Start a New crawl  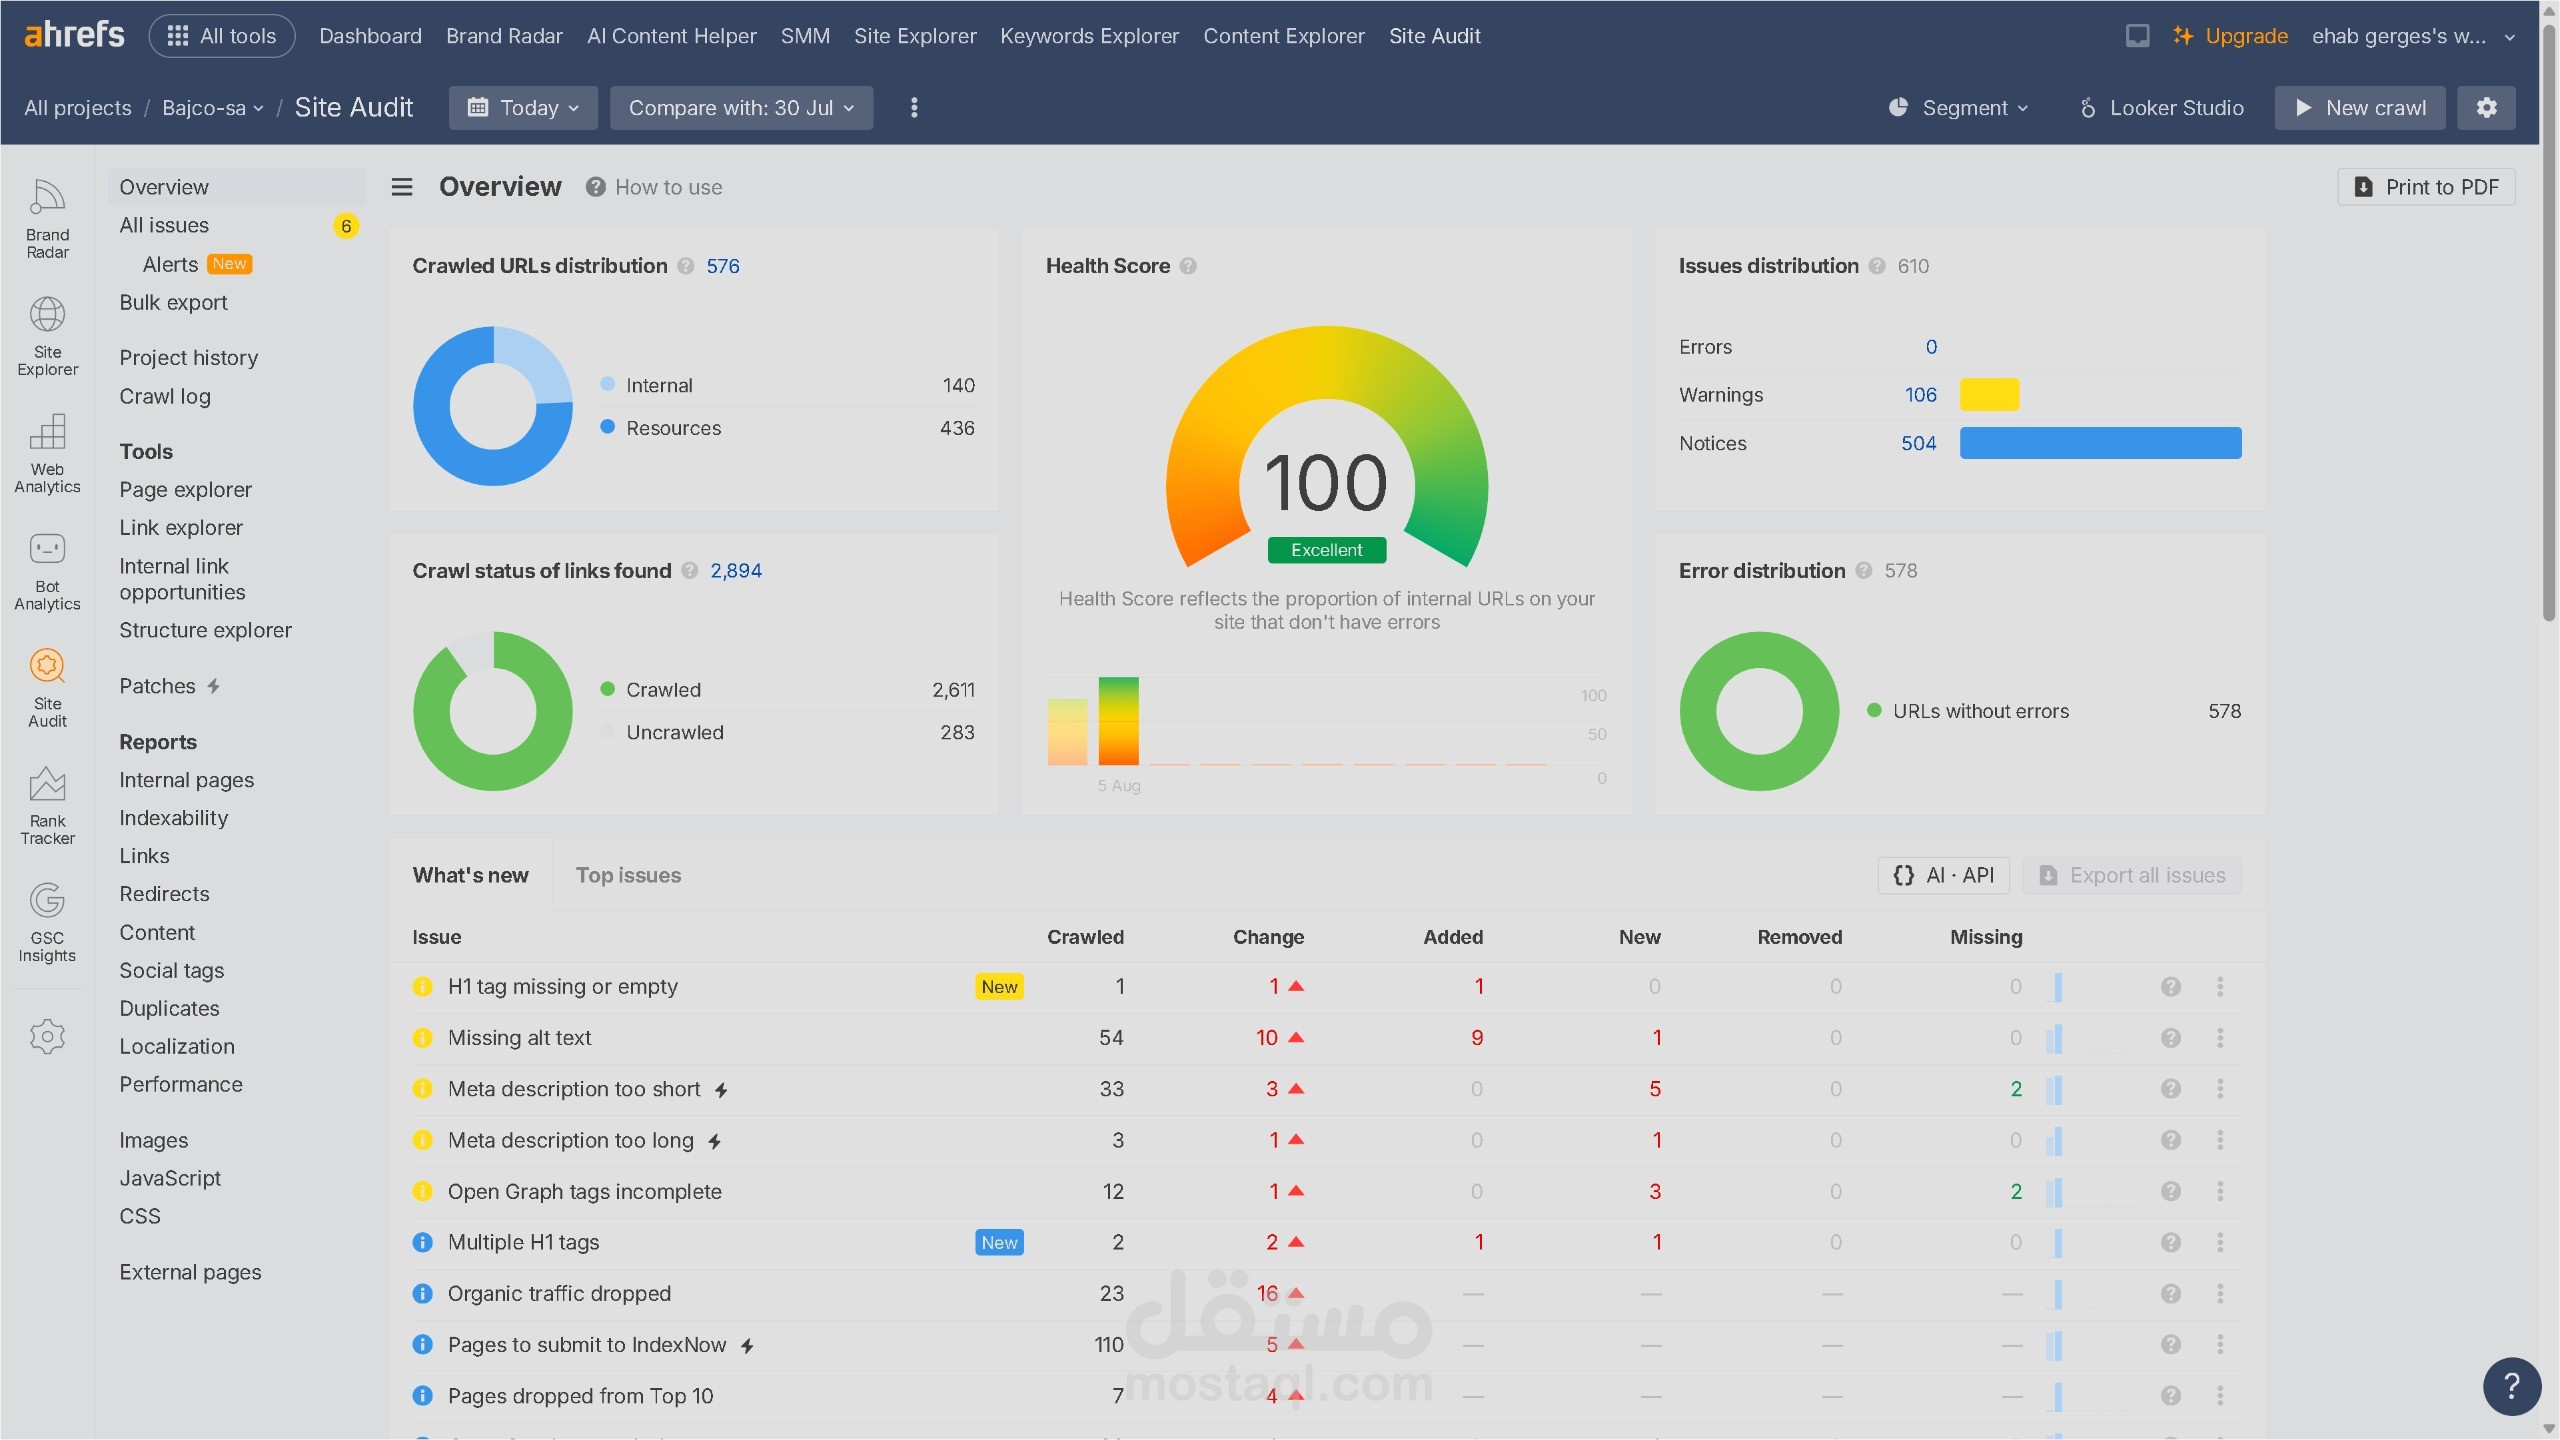tap(2360, 107)
